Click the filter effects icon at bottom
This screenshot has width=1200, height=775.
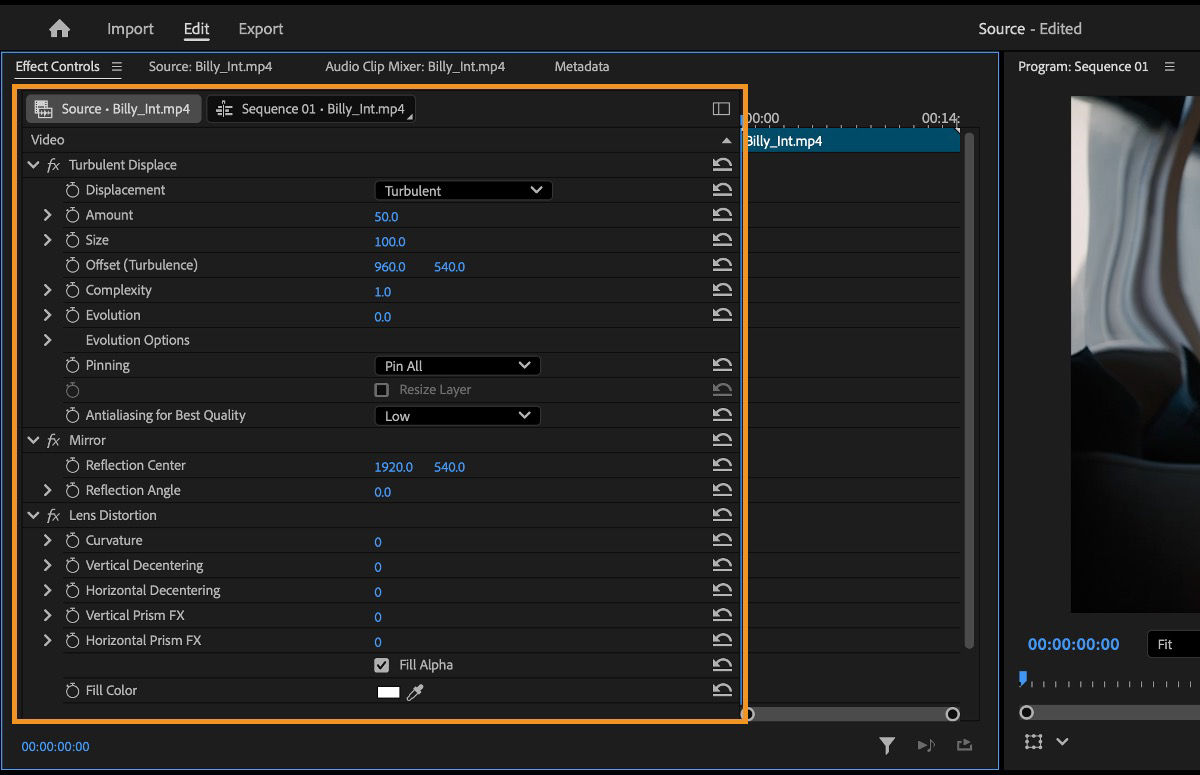tap(887, 745)
